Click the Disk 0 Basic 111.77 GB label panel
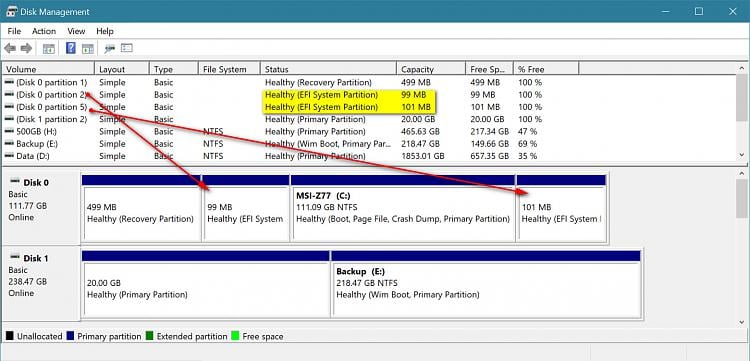The image size is (750, 361). pyautogui.click(x=41, y=207)
